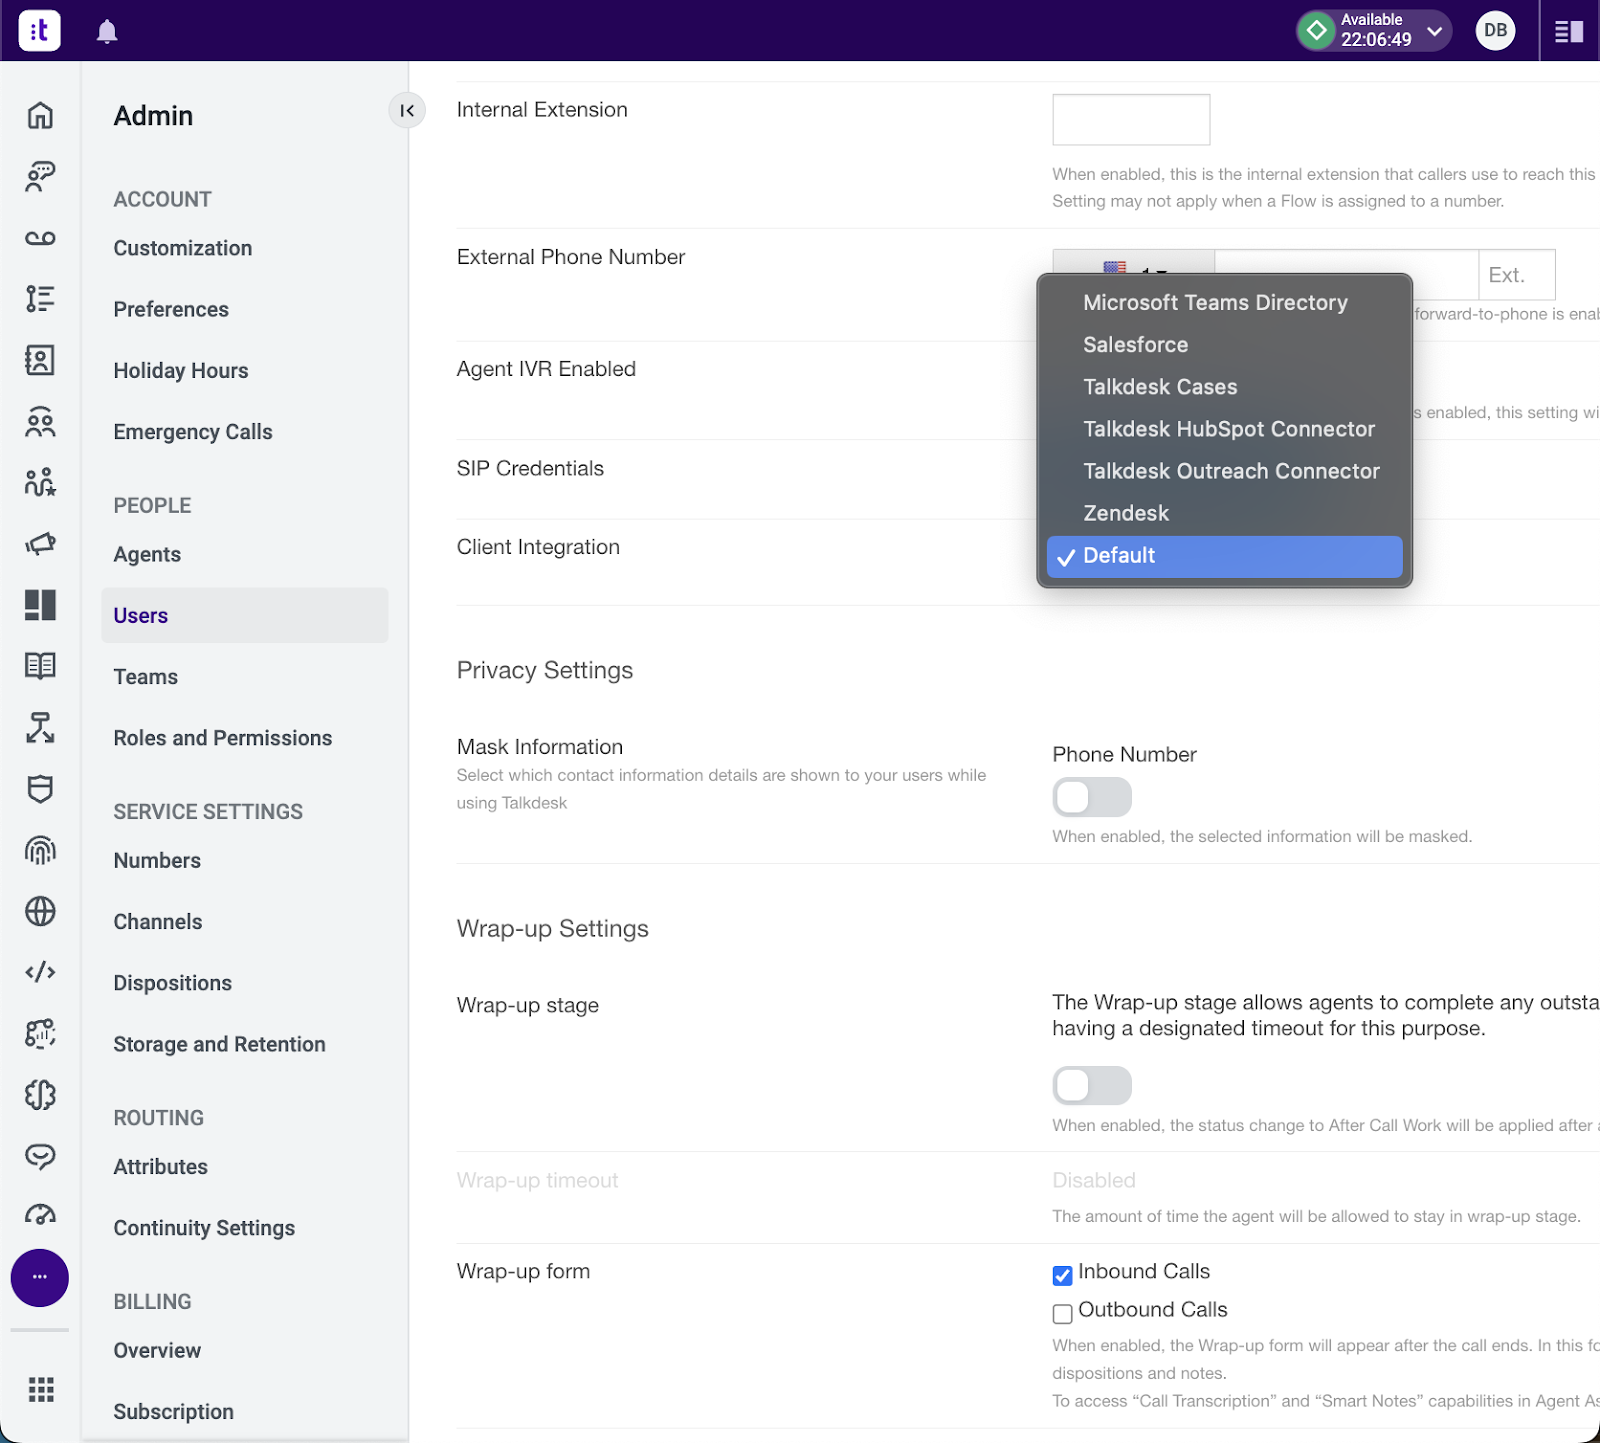Screen dimensions: 1600x1443
Task: Open the Available status dropdown
Action: click(x=1373, y=30)
